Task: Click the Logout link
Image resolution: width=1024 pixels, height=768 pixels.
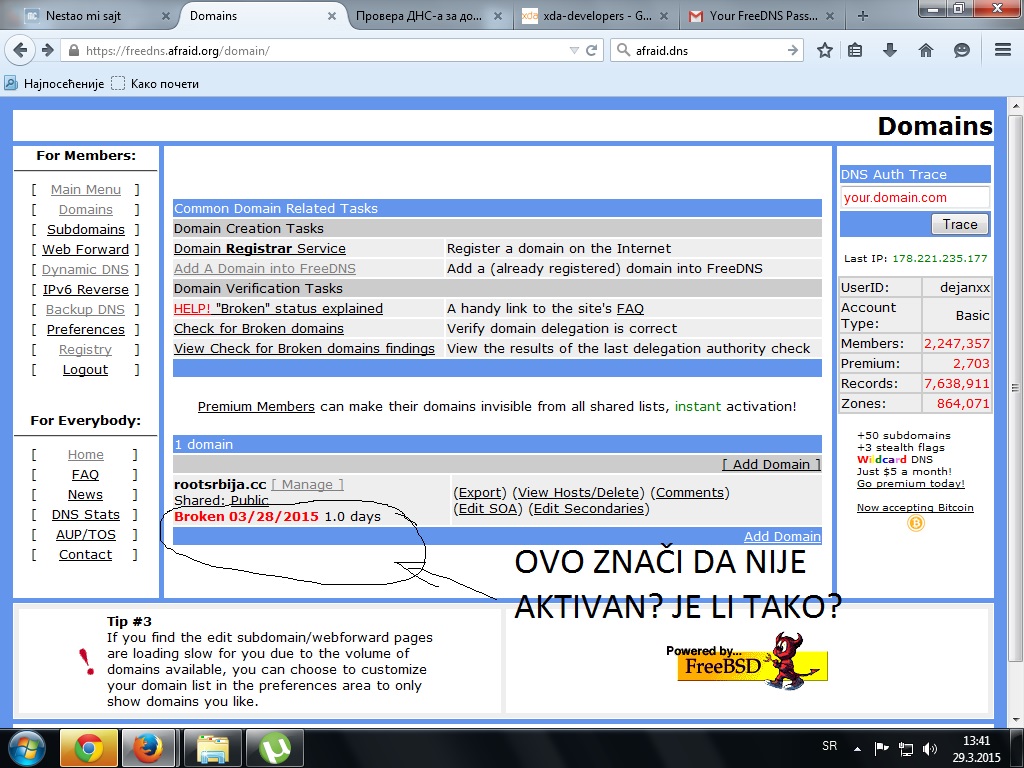Action: click(x=86, y=370)
